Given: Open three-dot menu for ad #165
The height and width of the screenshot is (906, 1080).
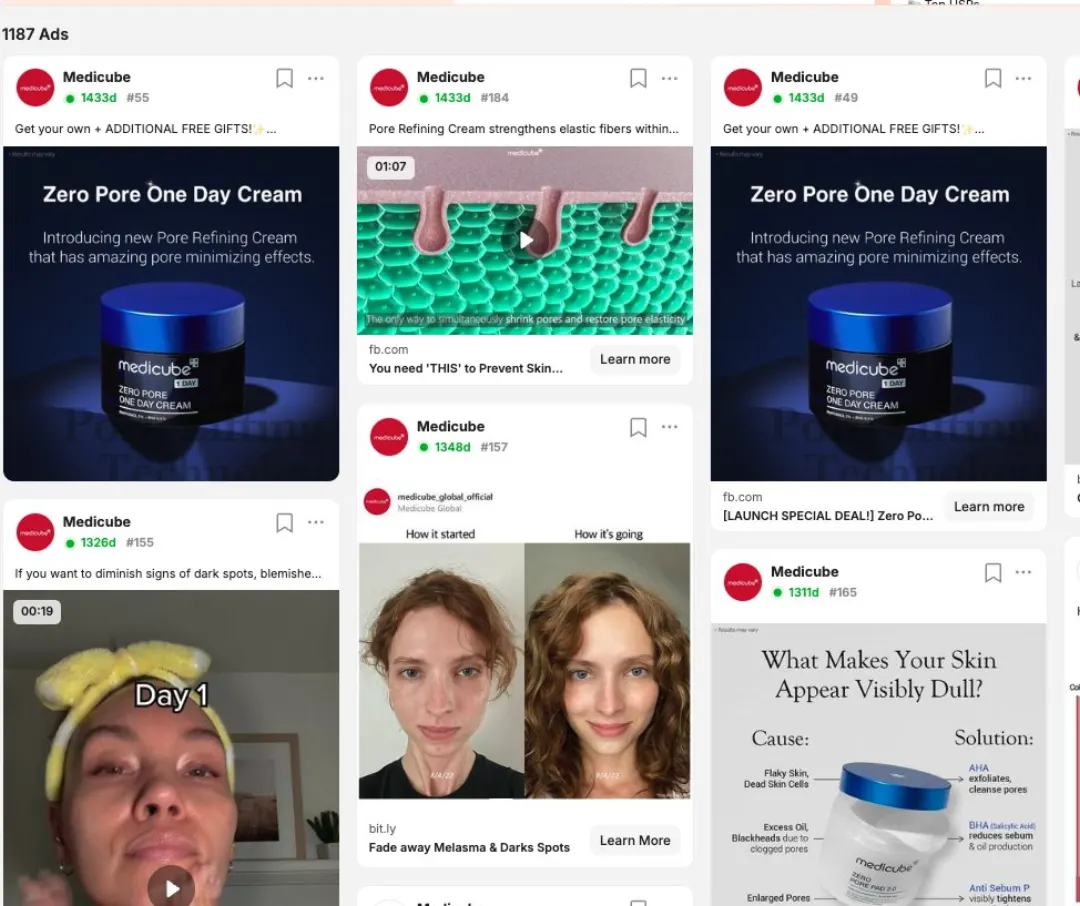Looking at the screenshot, I should coord(1024,573).
